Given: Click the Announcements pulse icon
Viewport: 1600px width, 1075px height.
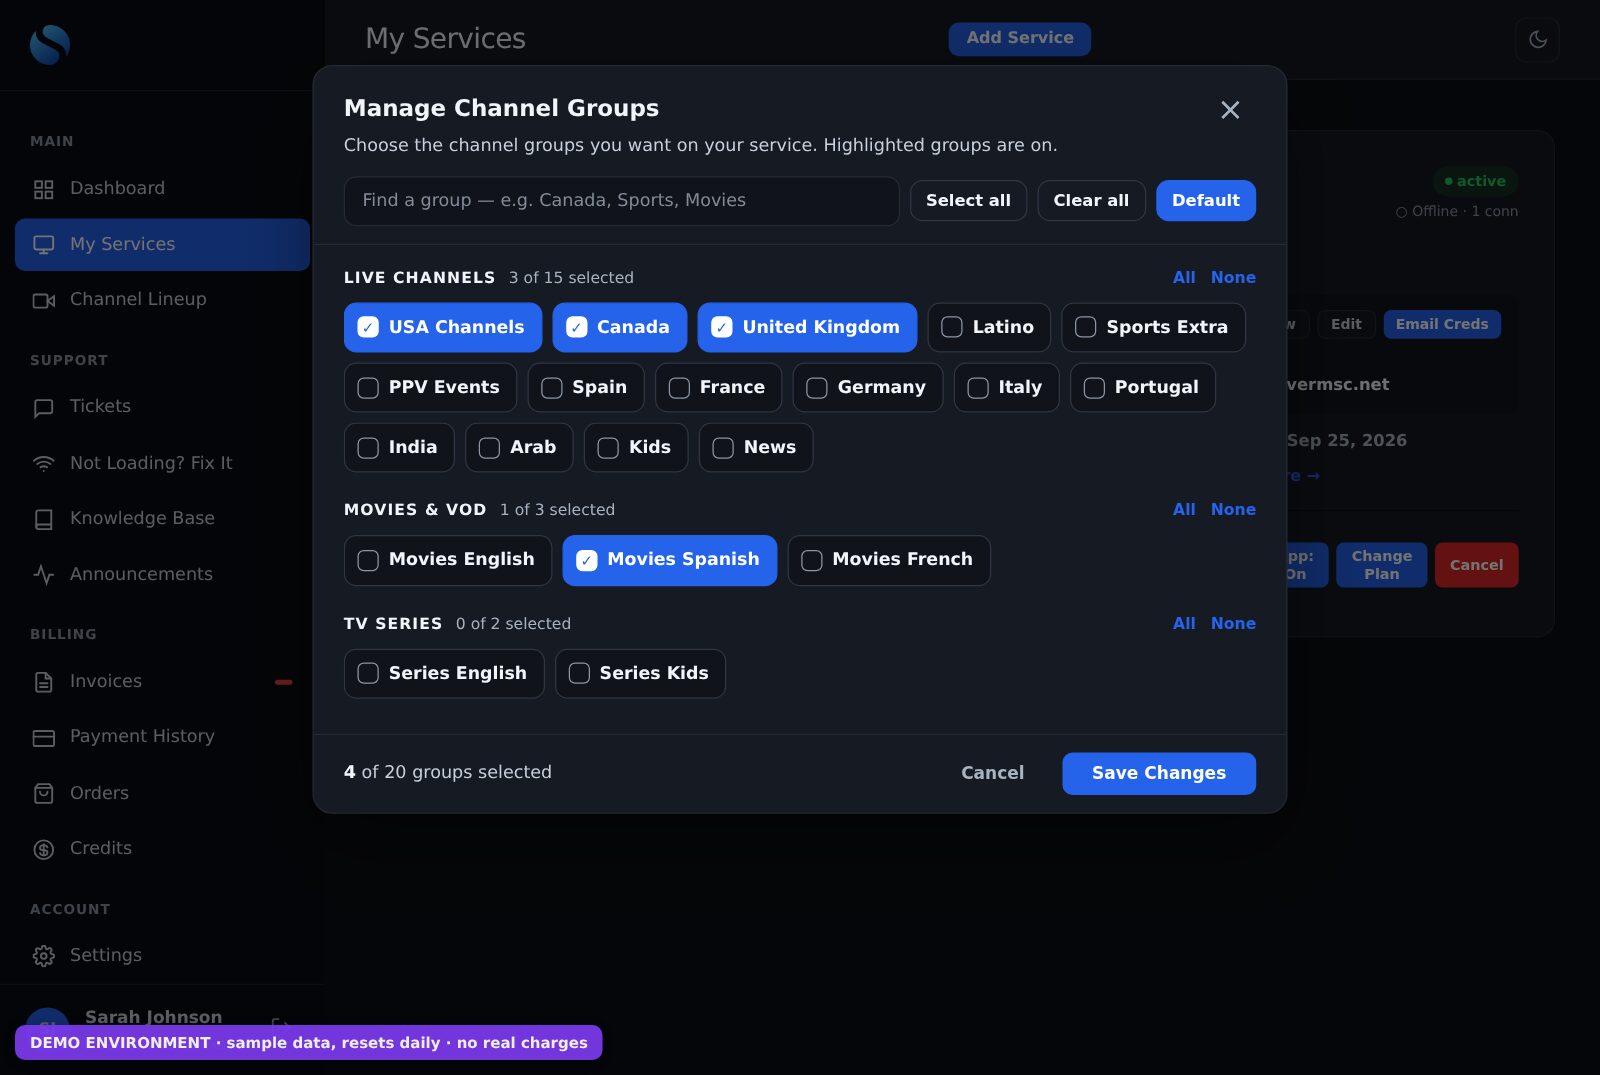Looking at the screenshot, I should (43, 575).
